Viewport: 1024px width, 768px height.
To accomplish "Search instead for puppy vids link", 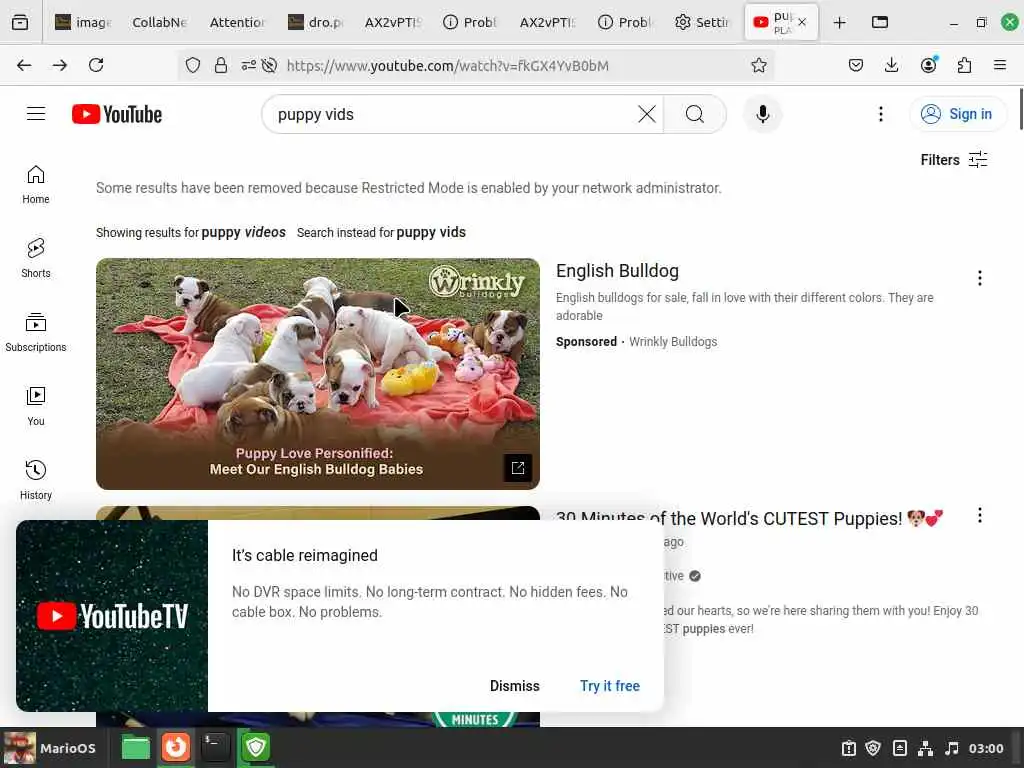I will pyautogui.click(x=430, y=232).
